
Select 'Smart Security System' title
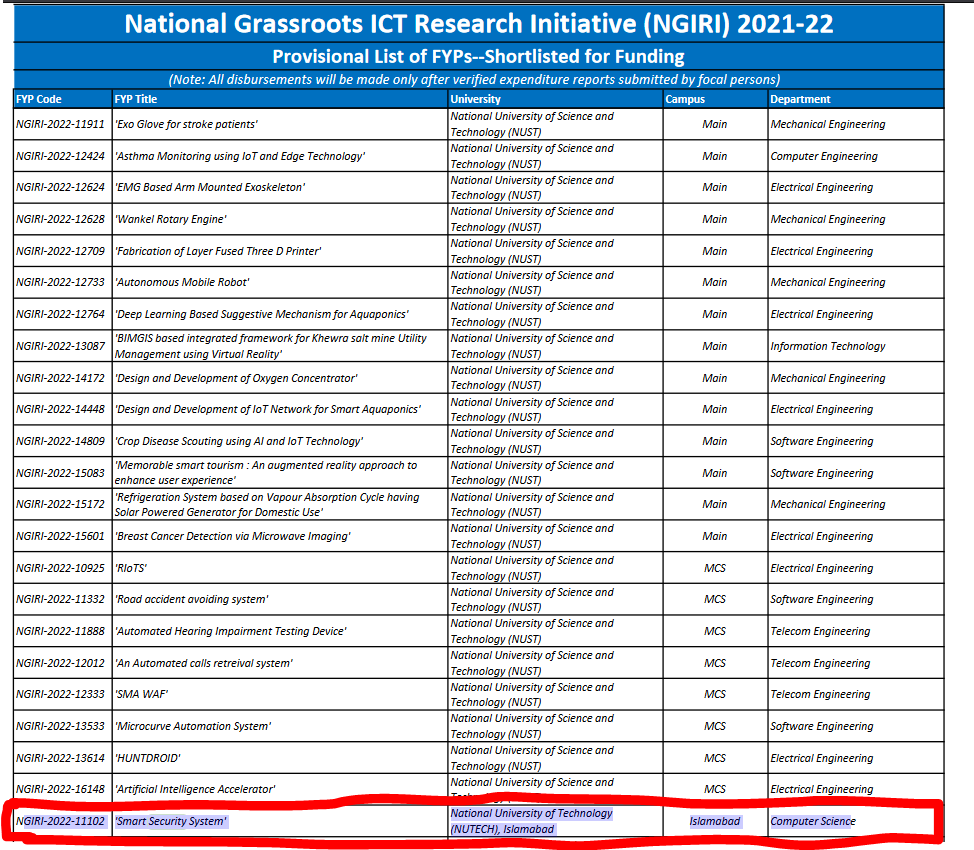tap(171, 821)
